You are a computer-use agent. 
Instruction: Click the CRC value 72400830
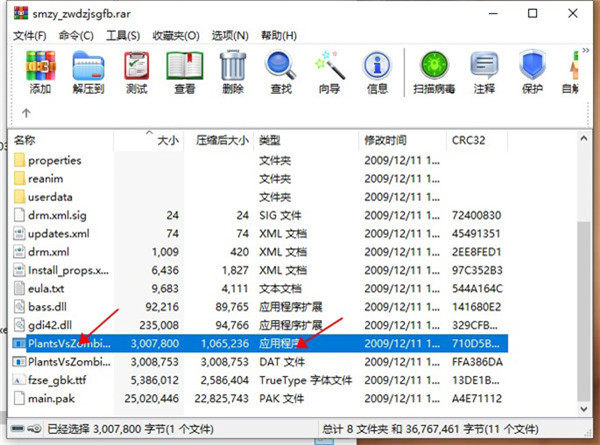[x=476, y=215]
